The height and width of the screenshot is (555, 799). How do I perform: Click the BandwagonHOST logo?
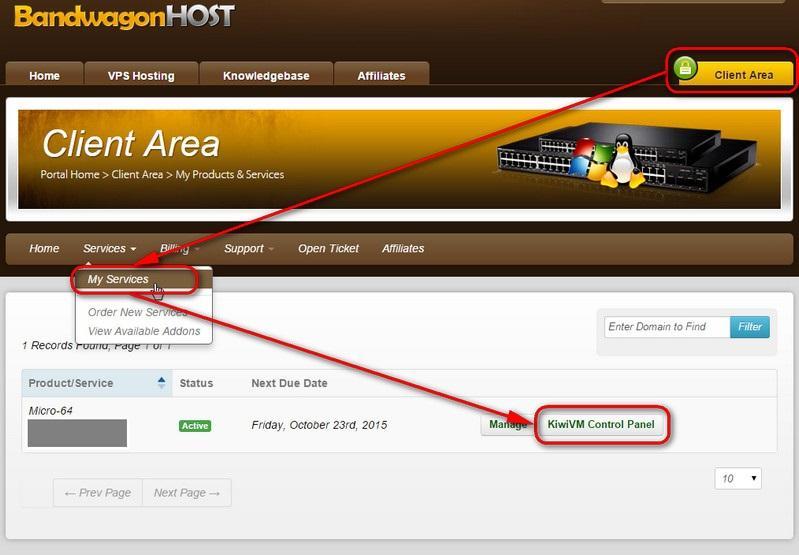click(124, 16)
